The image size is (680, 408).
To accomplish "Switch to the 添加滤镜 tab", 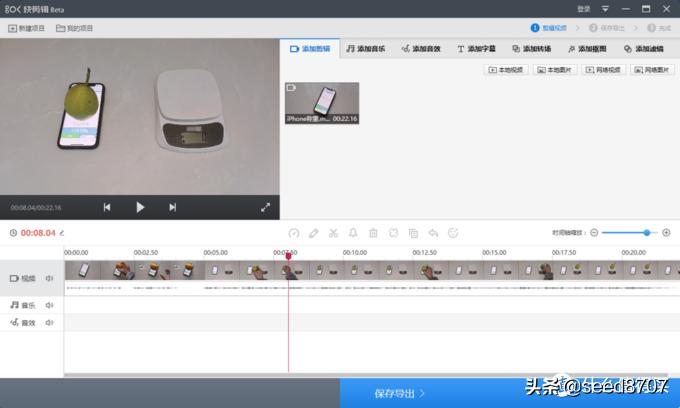I will pyautogui.click(x=644, y=49).
